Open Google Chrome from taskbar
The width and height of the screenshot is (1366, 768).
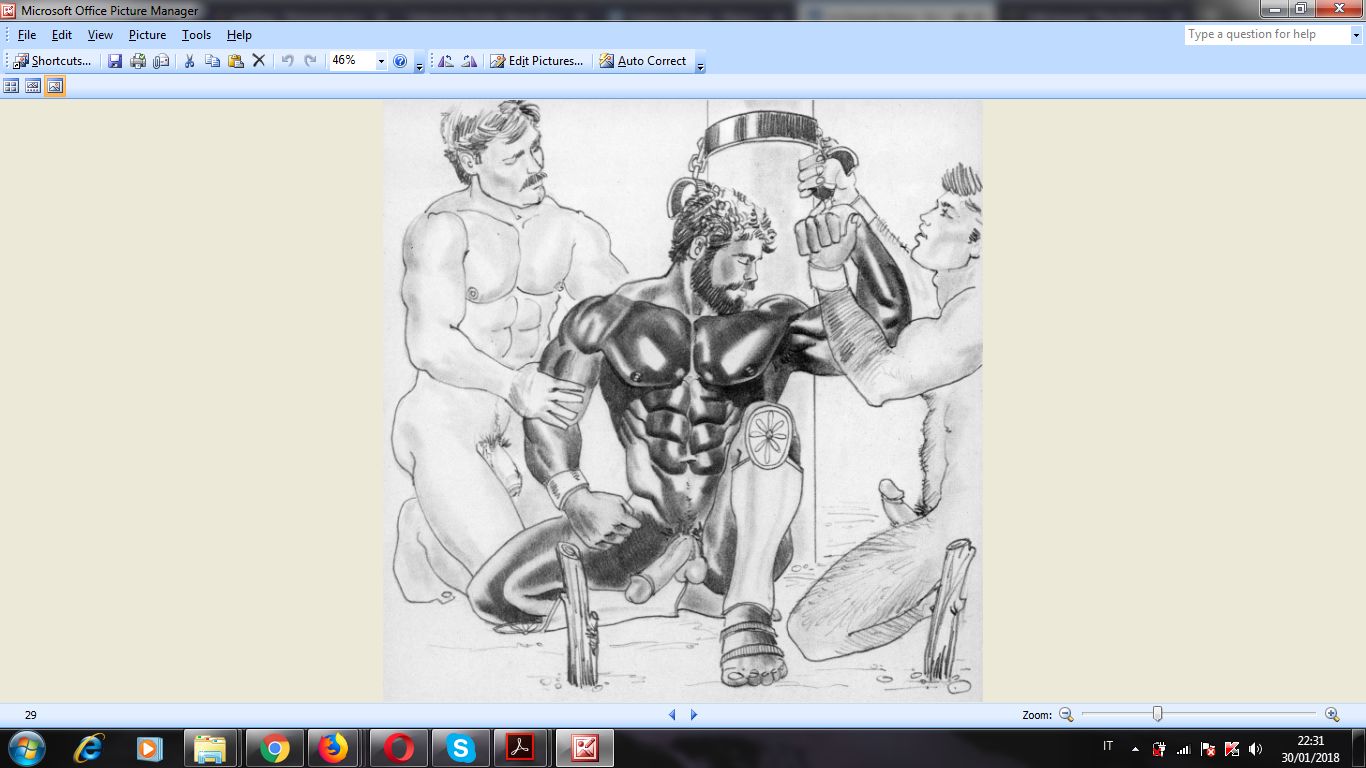point(273,748)
